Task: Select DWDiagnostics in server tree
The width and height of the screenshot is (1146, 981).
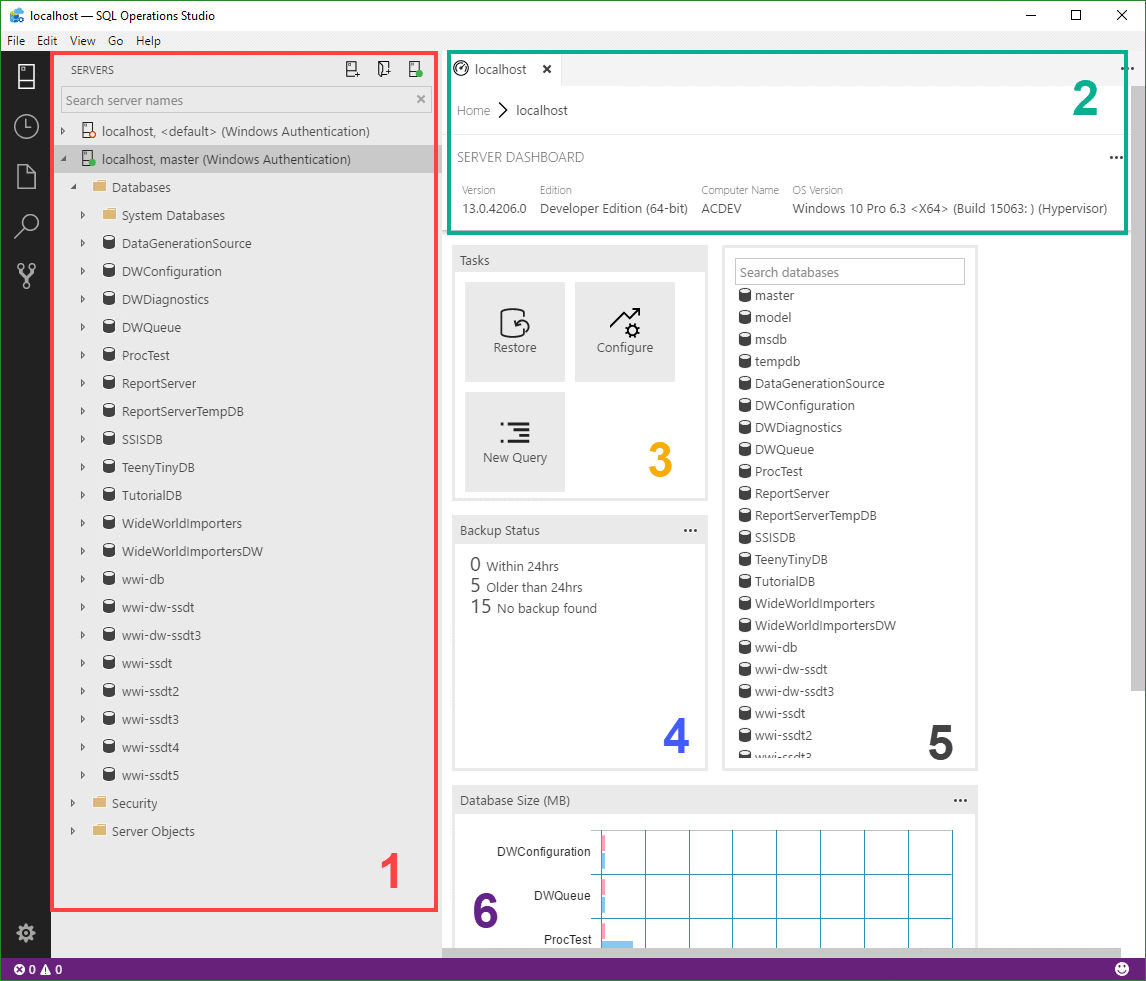Action: [x=165, y=299]
